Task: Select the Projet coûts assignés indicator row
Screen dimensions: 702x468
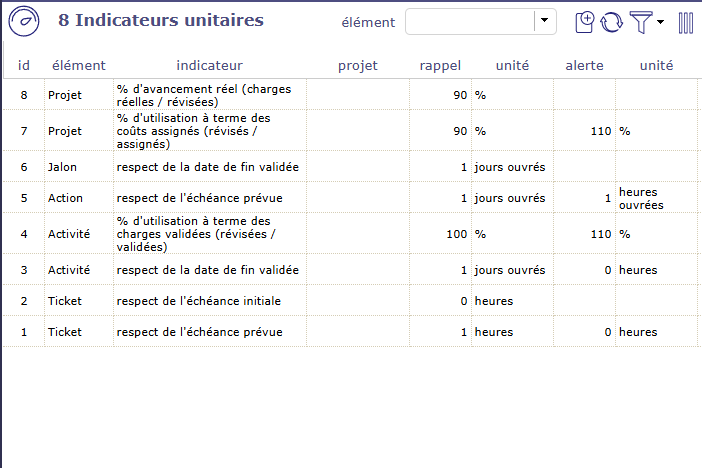Action: (208, 131)
